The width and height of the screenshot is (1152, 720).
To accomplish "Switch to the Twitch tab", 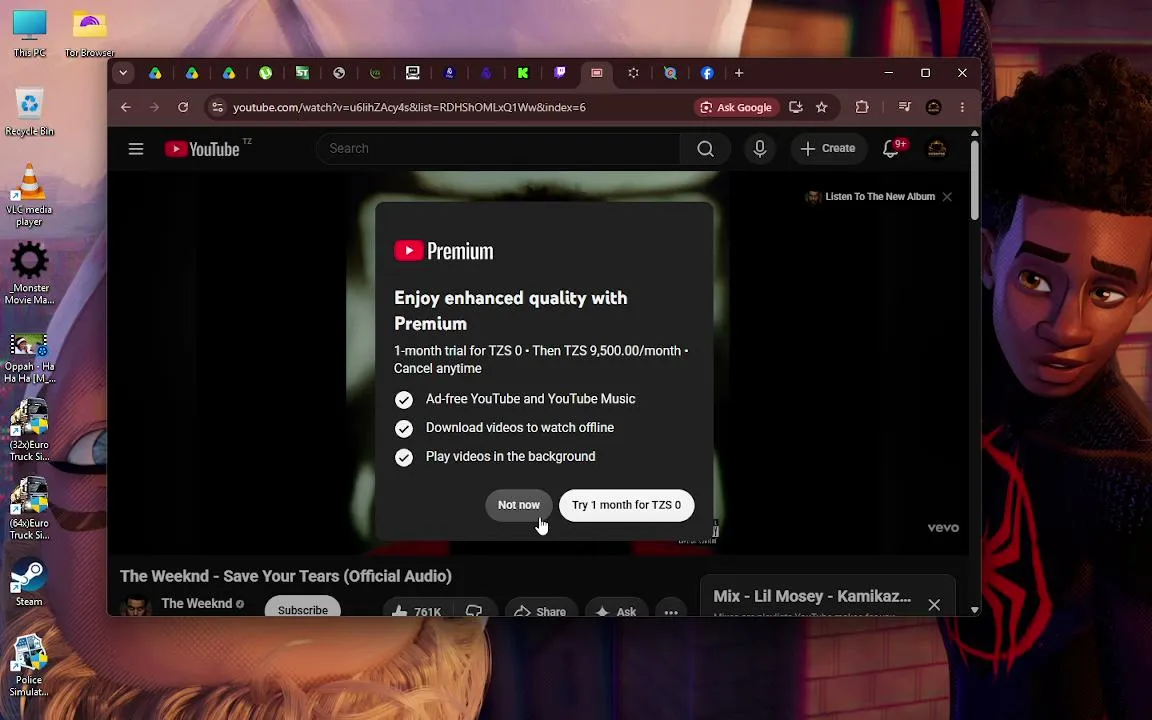I will 560,73.
